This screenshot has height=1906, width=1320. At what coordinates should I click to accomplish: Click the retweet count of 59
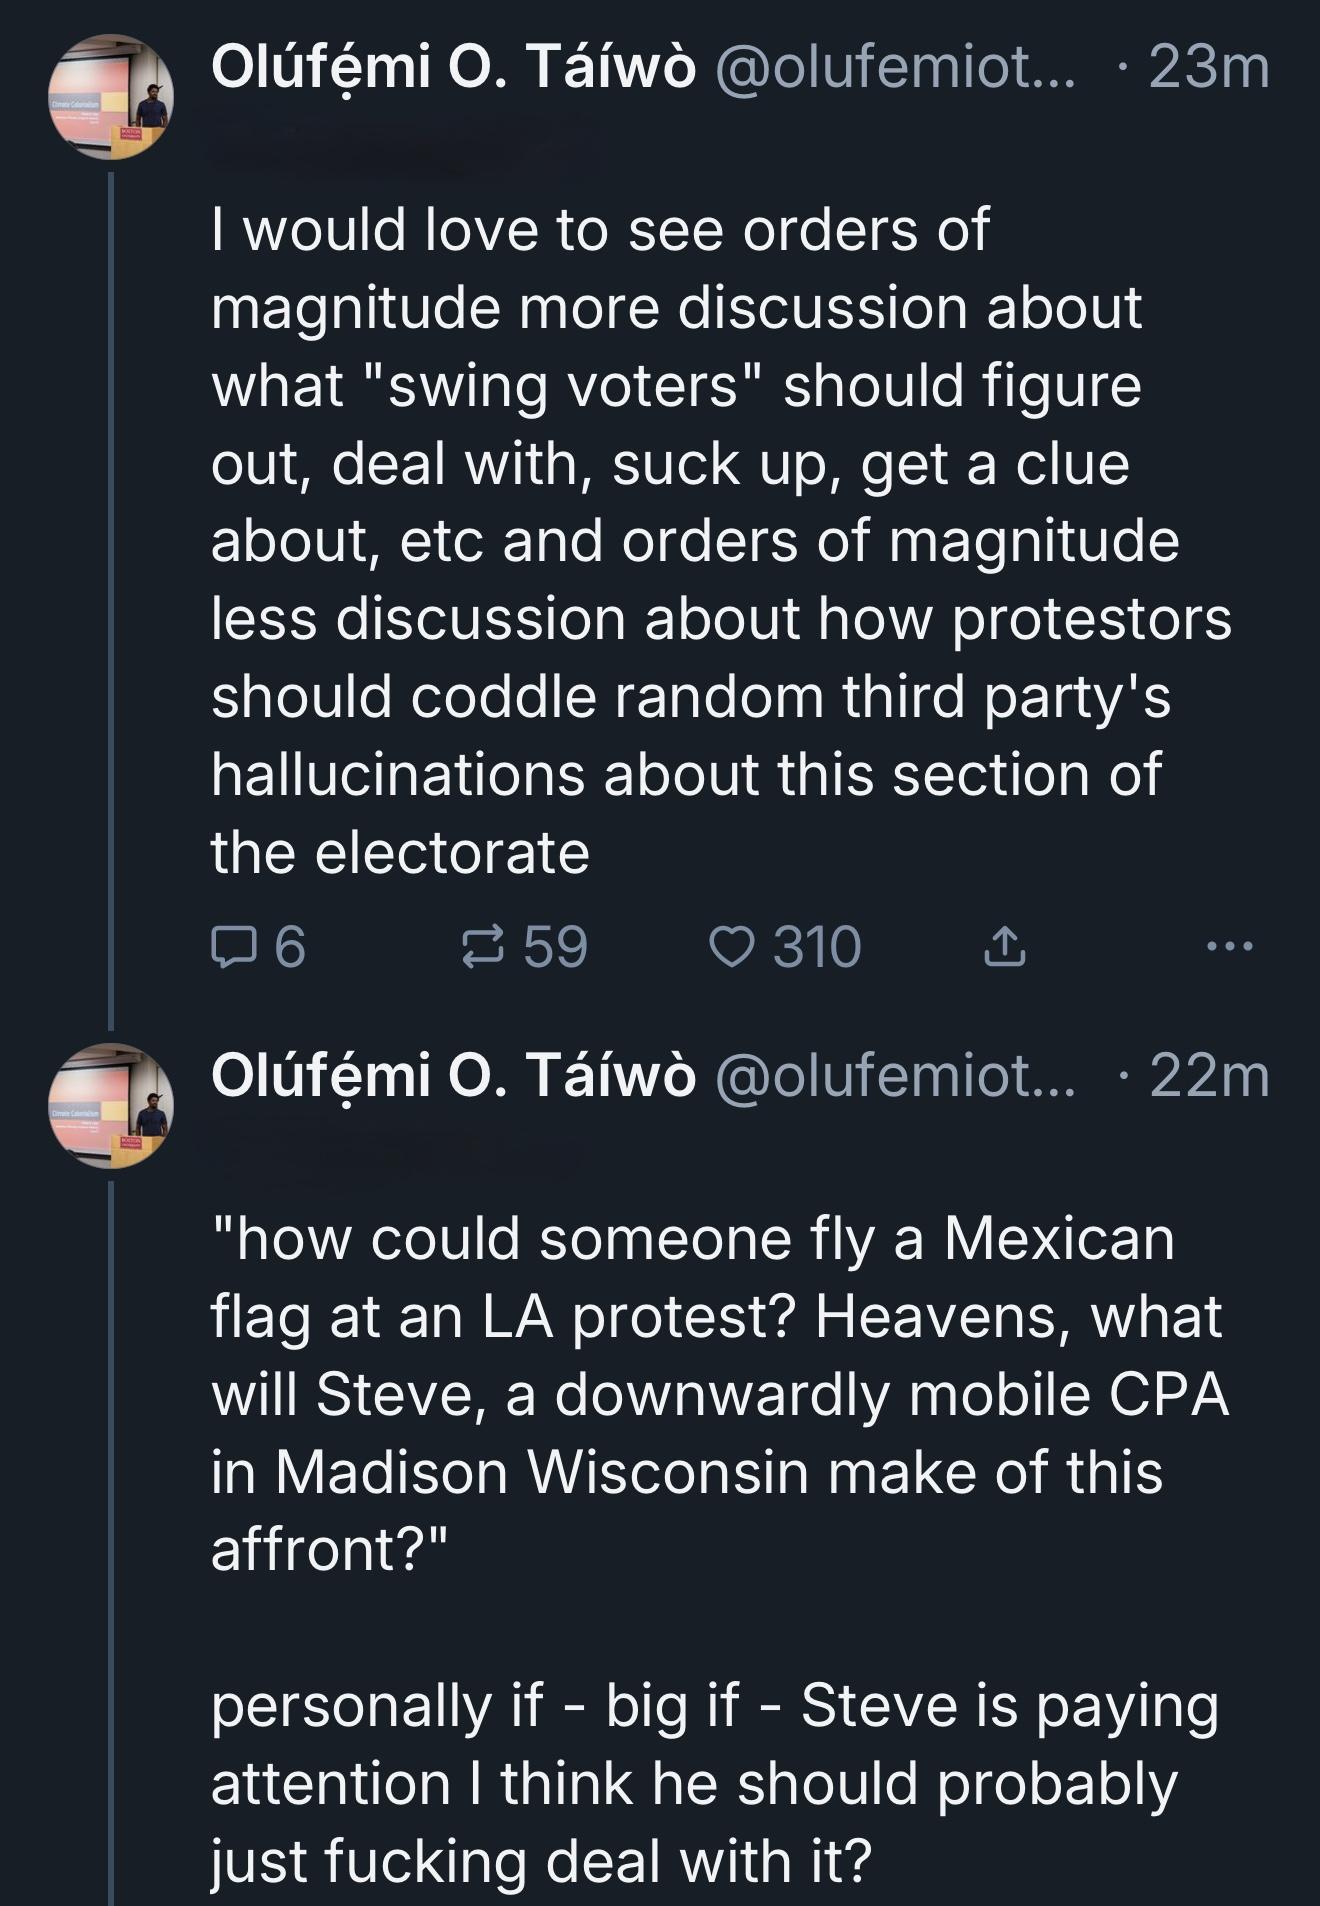coord(555,946)
